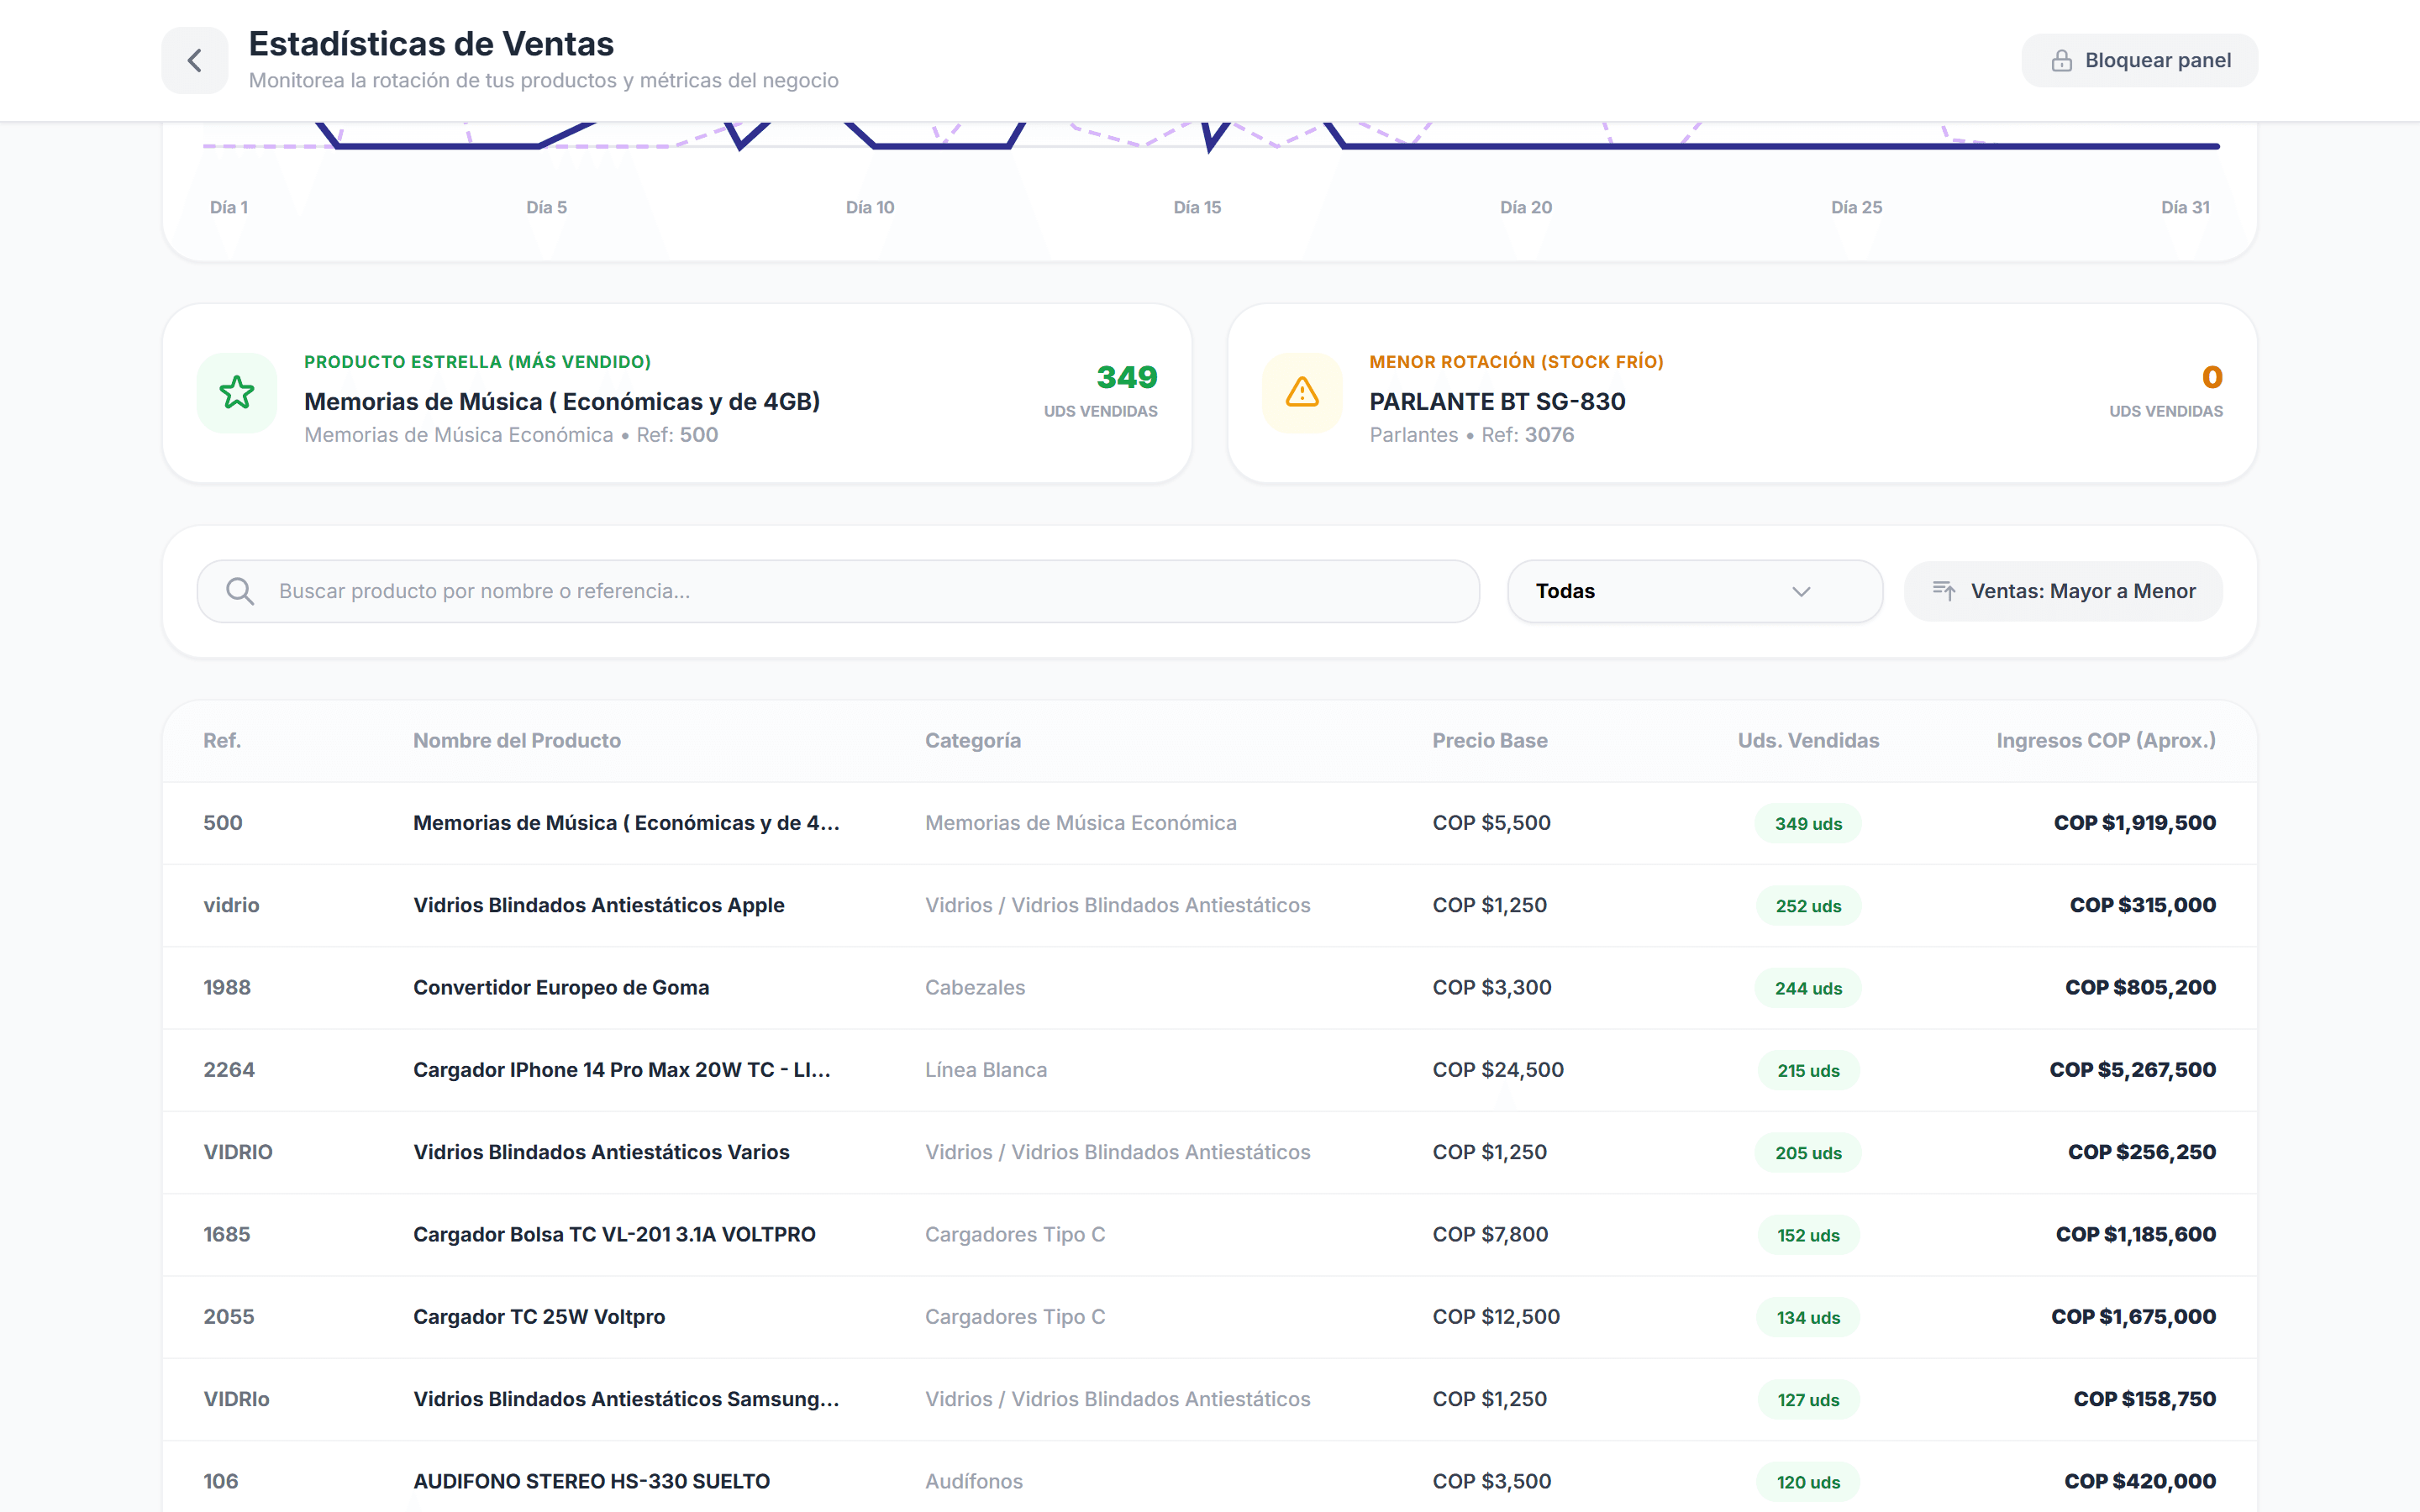
Task: Click Convertidor Europeo de Goma row
Action: (x=1210, y=988)
